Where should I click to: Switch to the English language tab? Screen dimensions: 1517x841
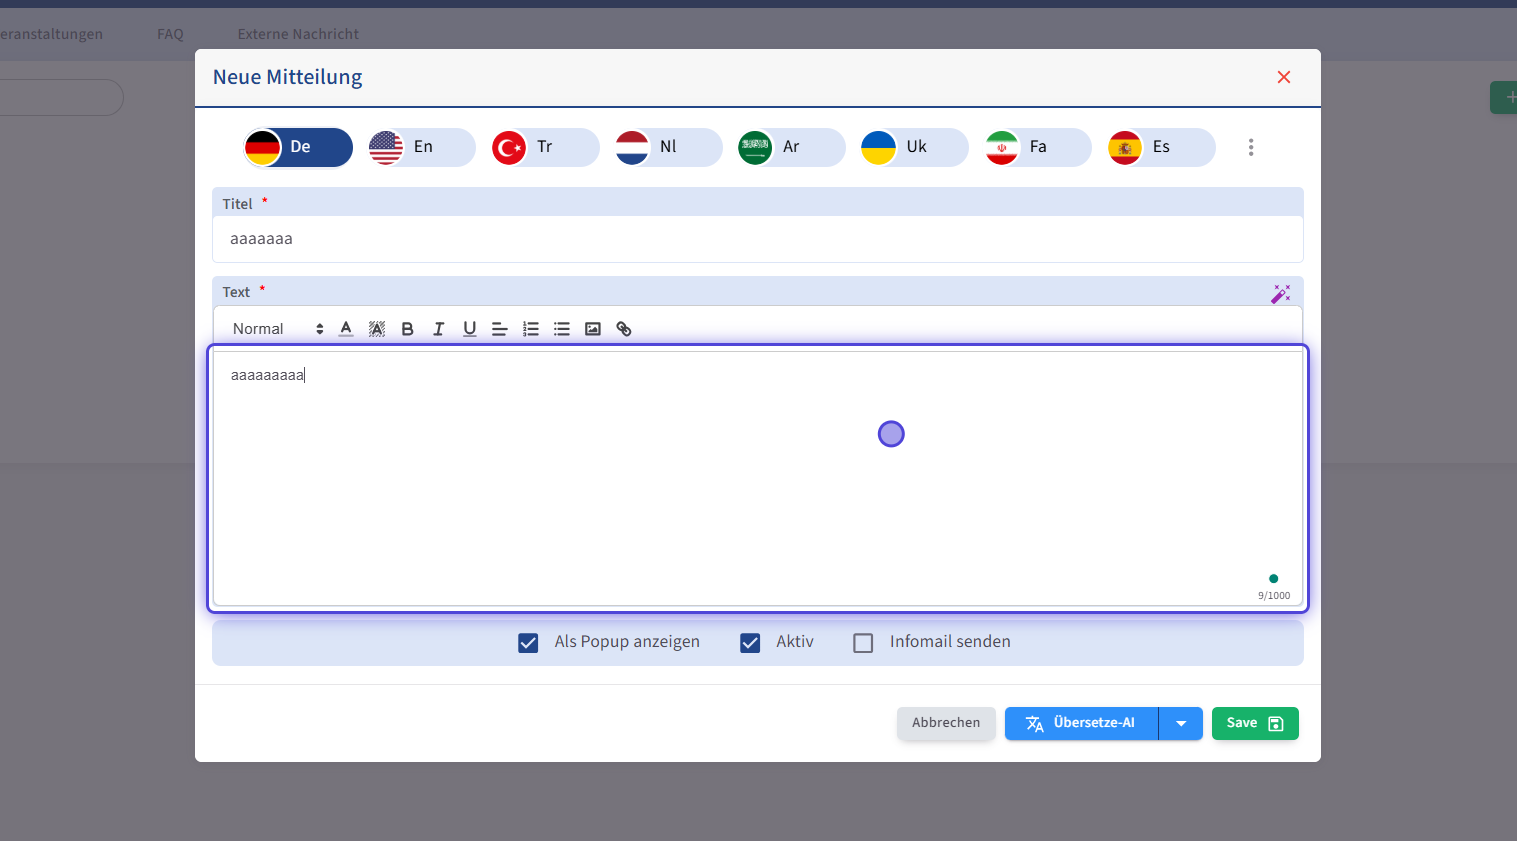point(421,148)
